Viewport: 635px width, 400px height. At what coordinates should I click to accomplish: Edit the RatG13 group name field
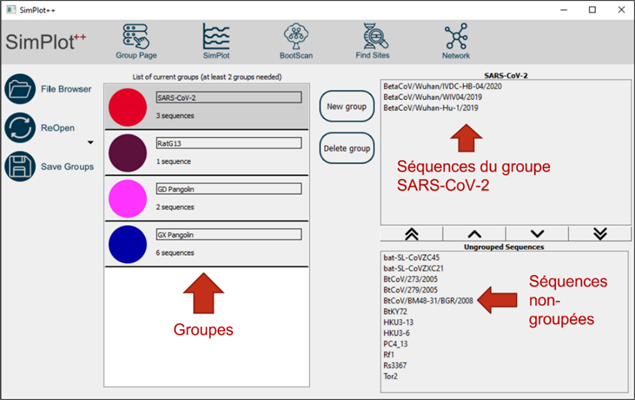point(229,143)
